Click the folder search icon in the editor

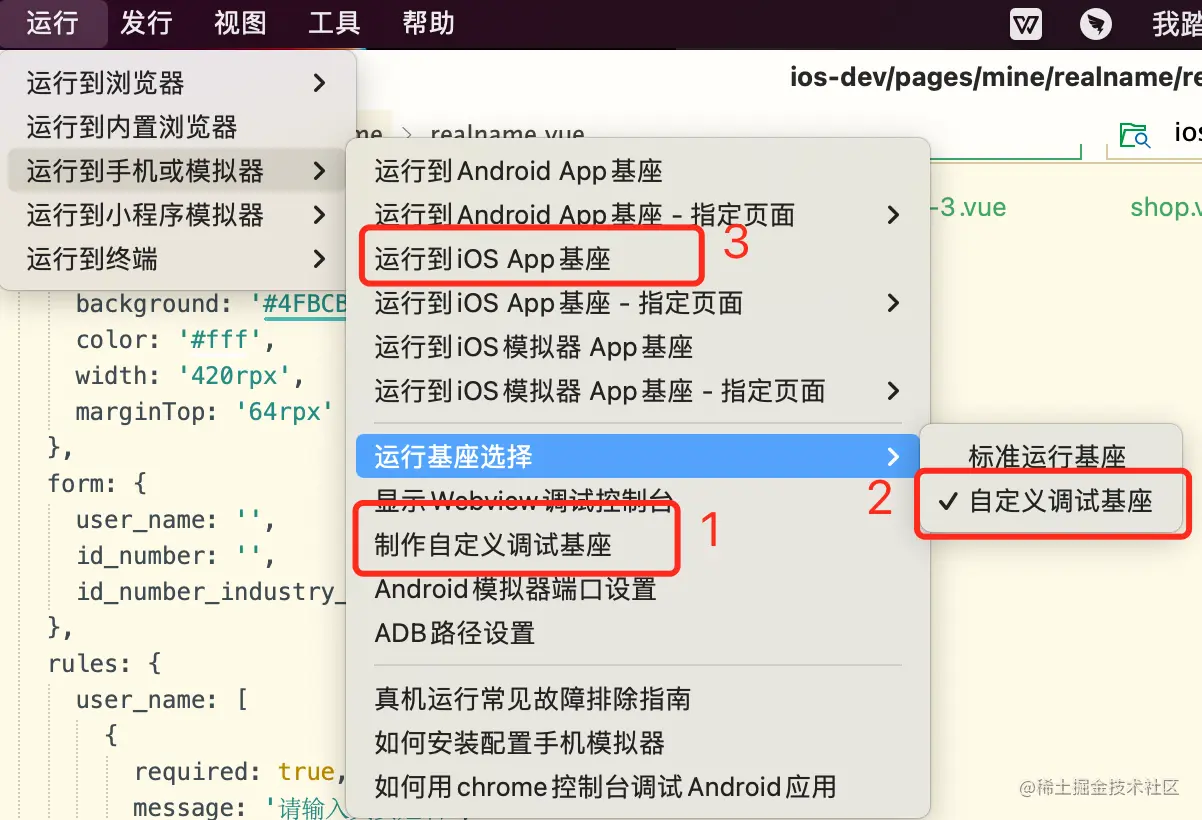[1134, 134]
